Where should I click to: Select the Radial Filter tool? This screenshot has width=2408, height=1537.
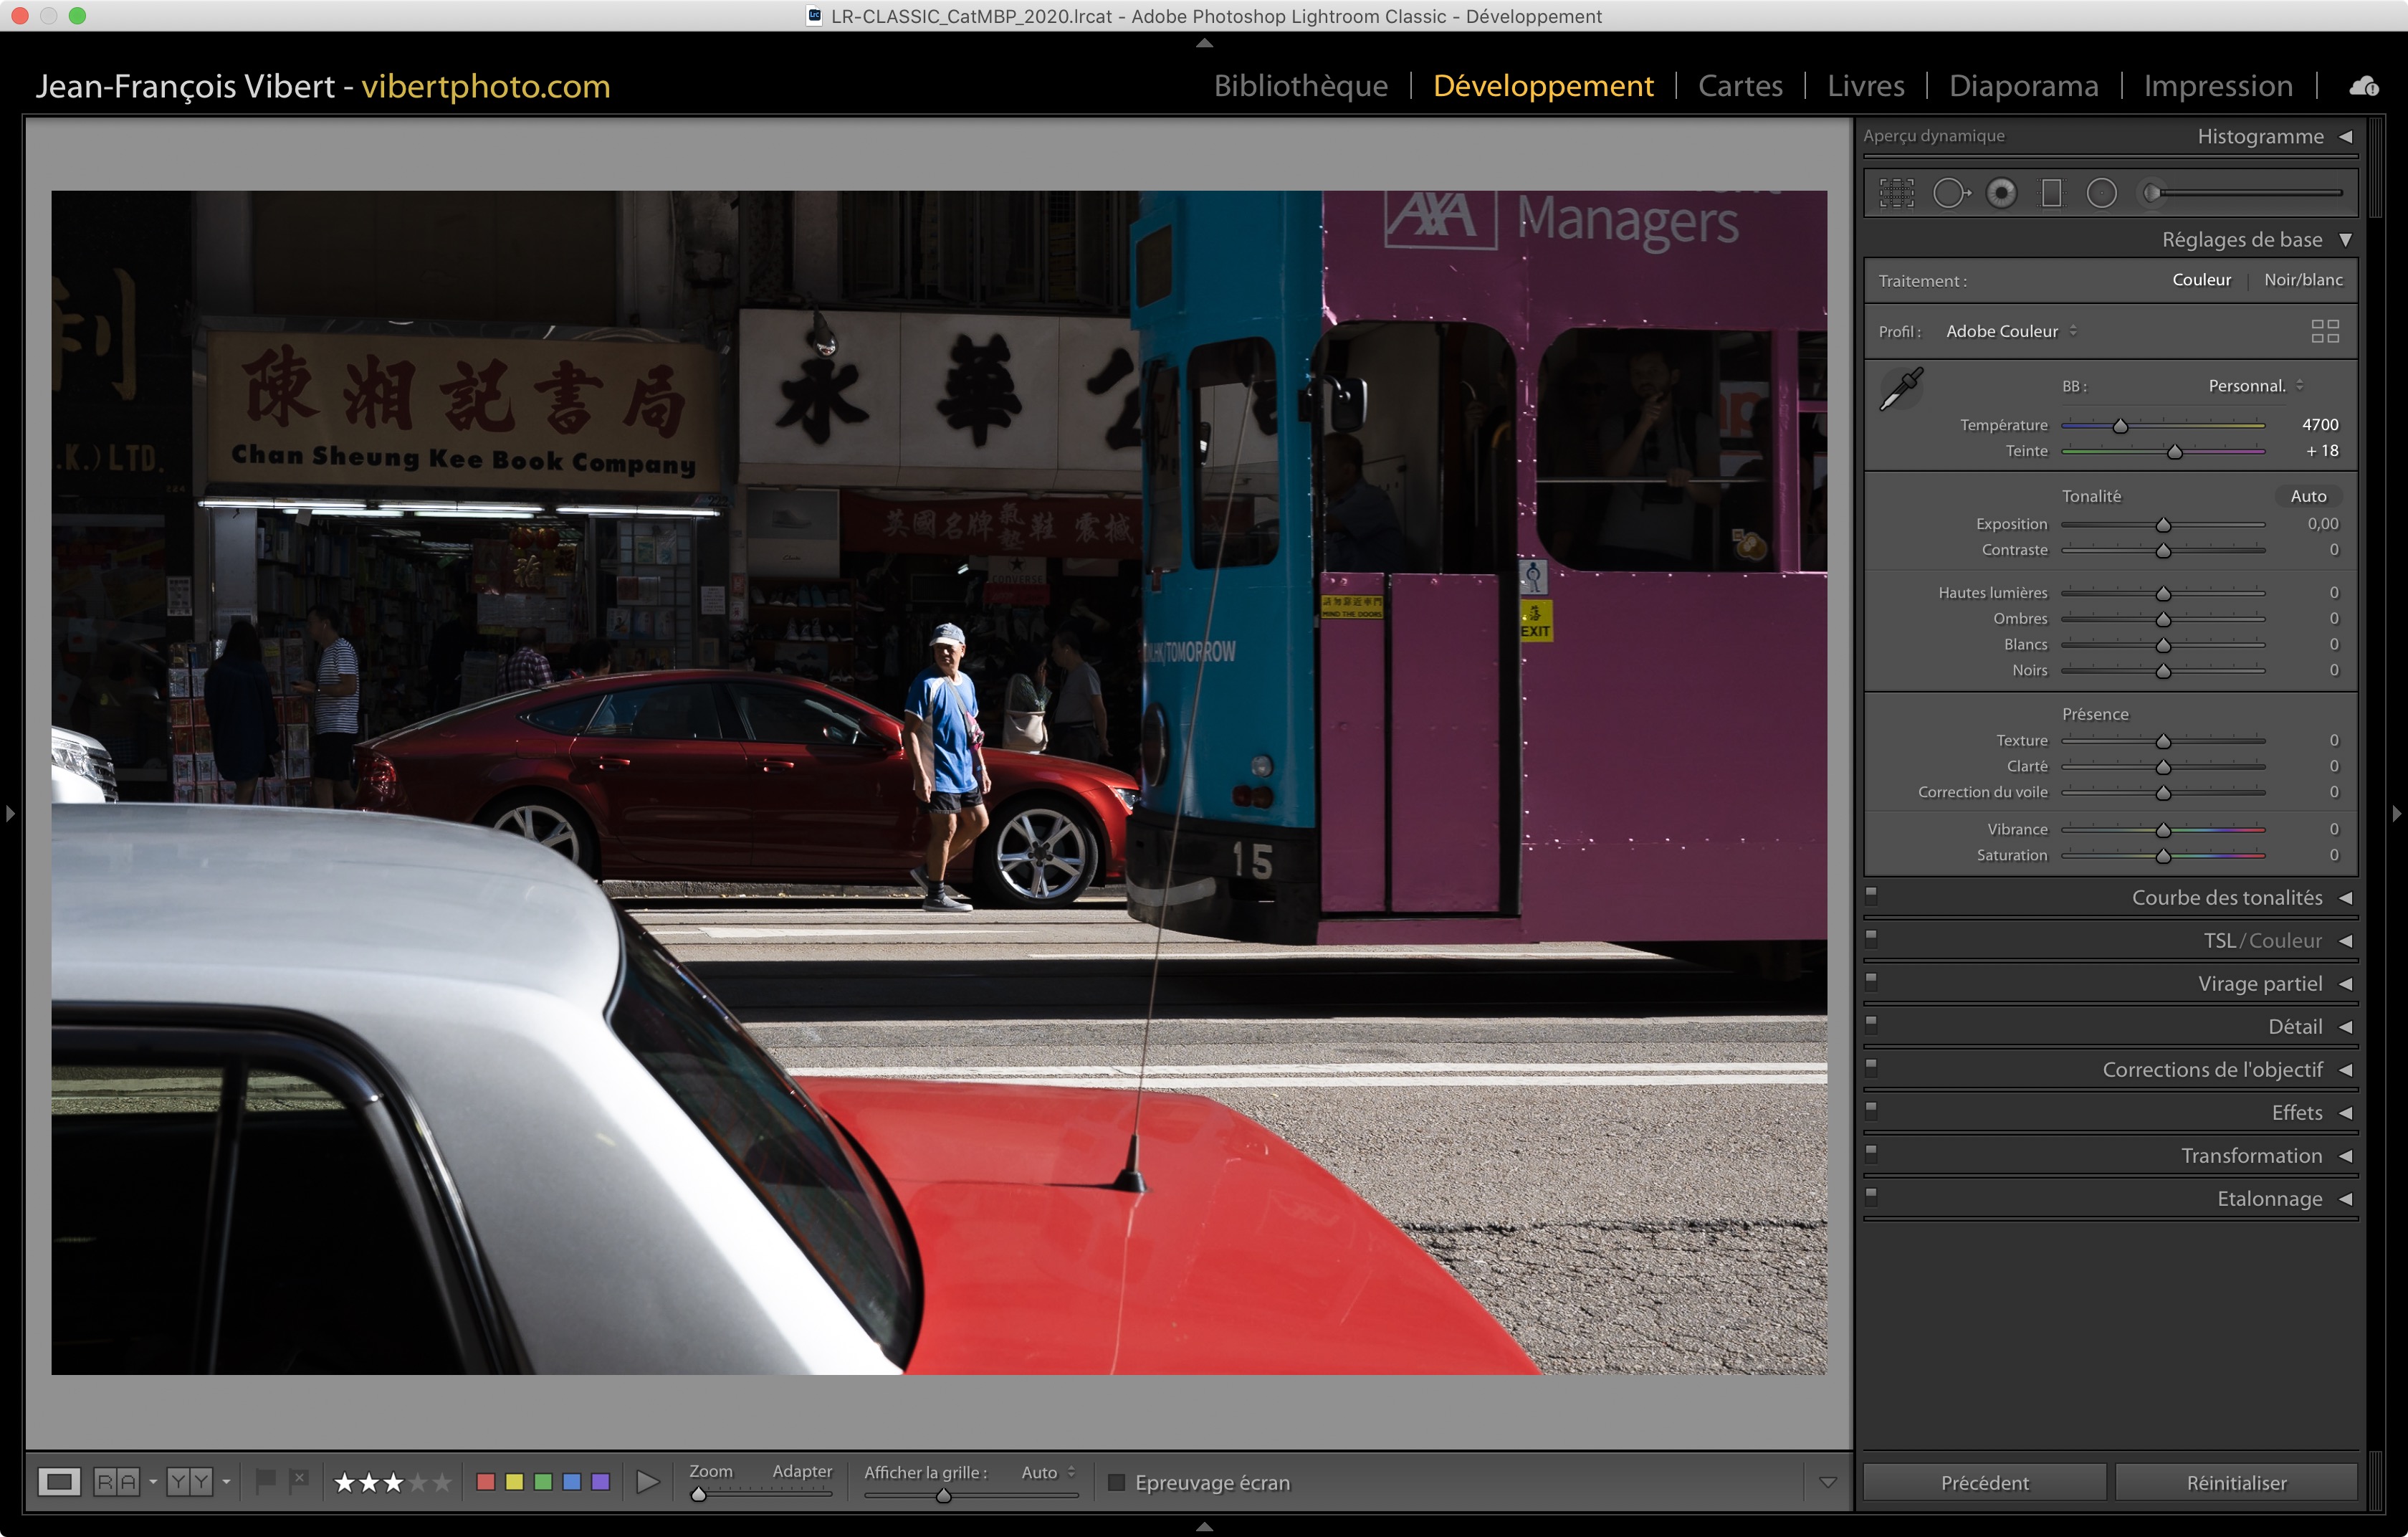point(2101,193)
